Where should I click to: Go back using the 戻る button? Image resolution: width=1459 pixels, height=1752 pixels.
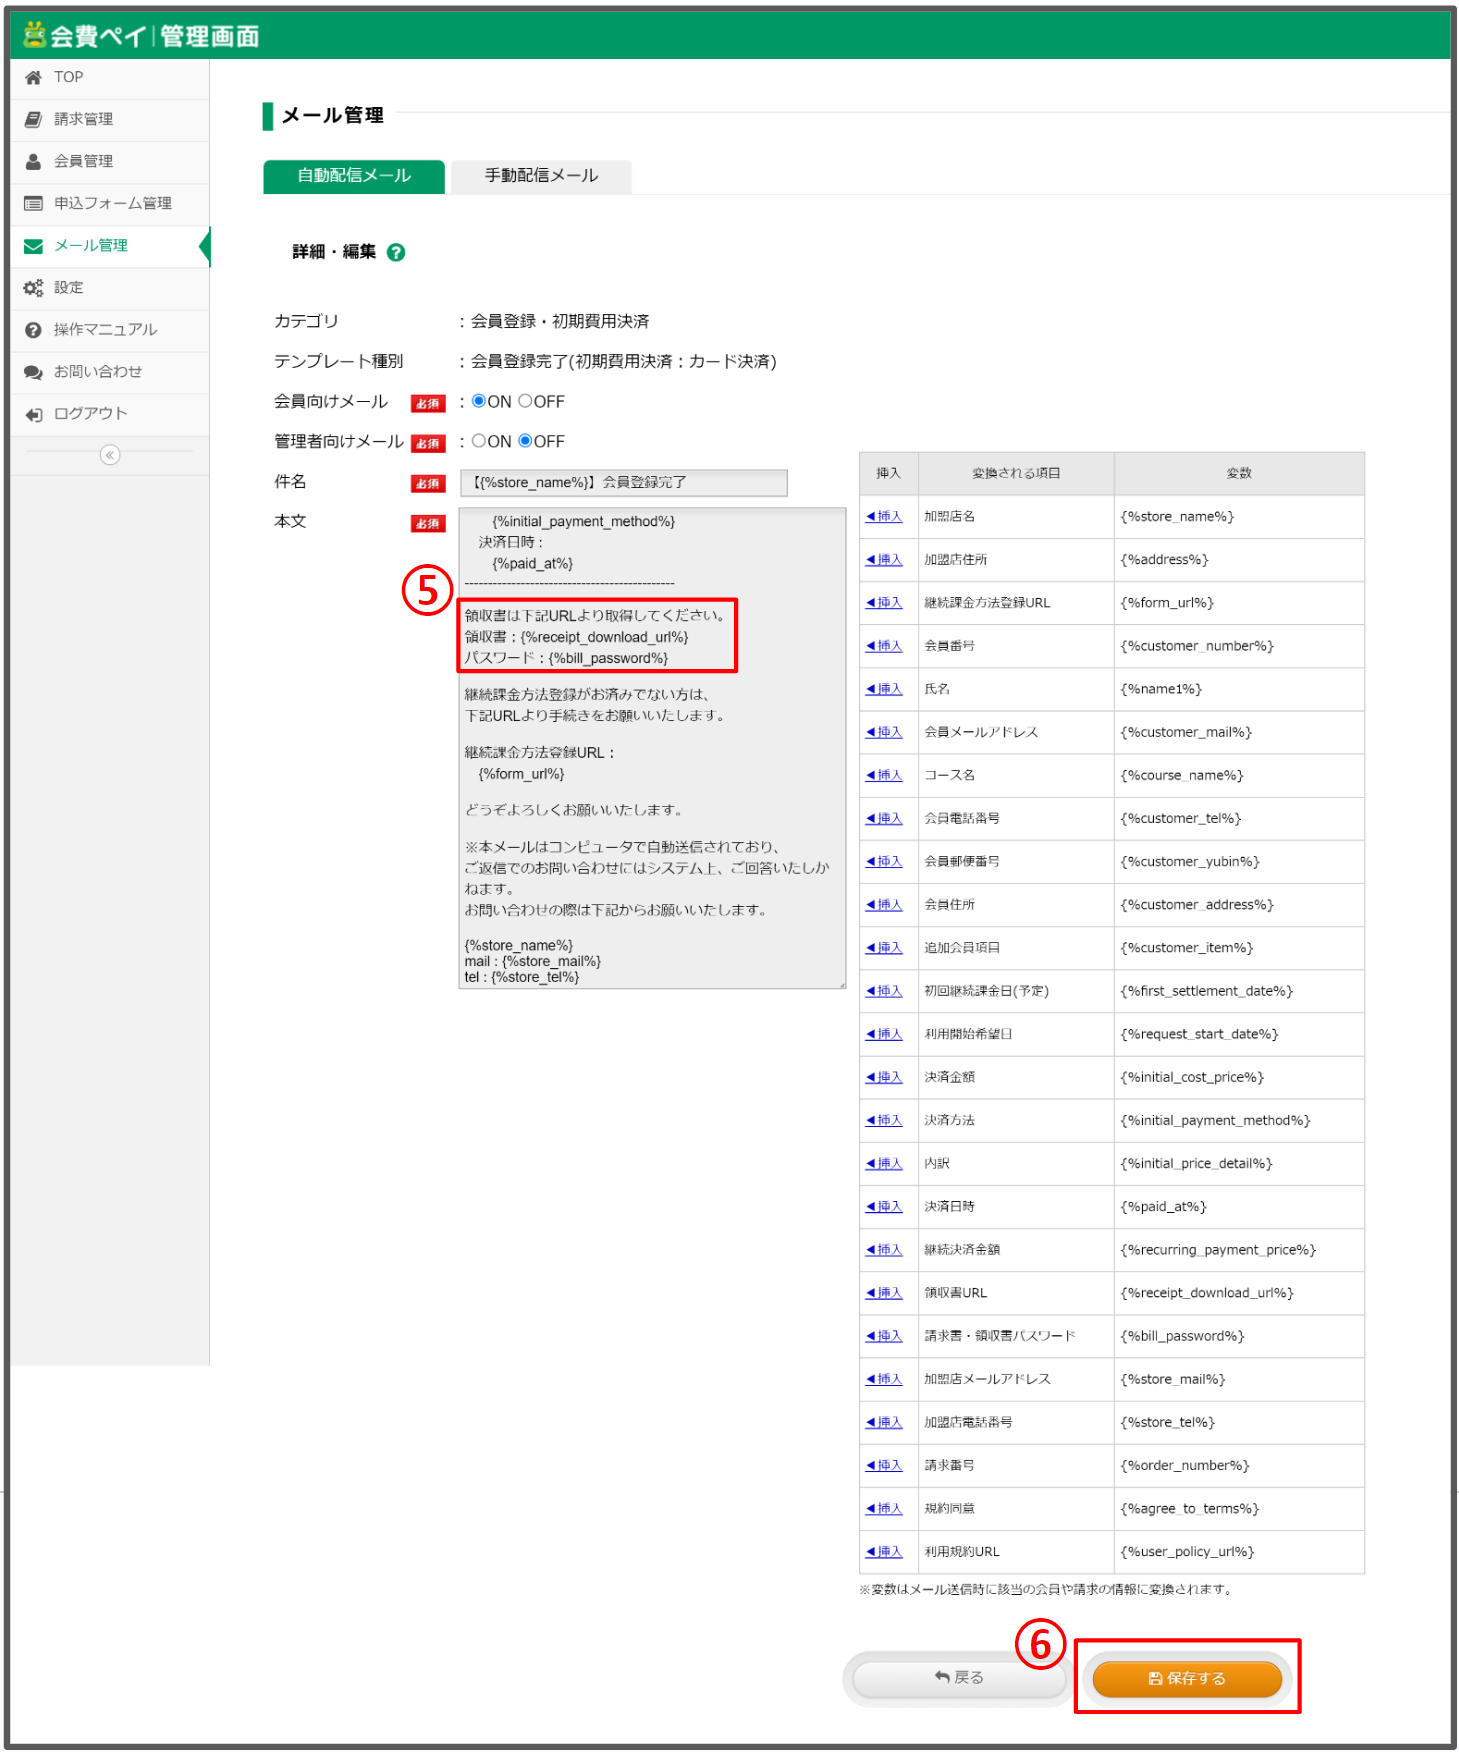(x=958, y=1677)
